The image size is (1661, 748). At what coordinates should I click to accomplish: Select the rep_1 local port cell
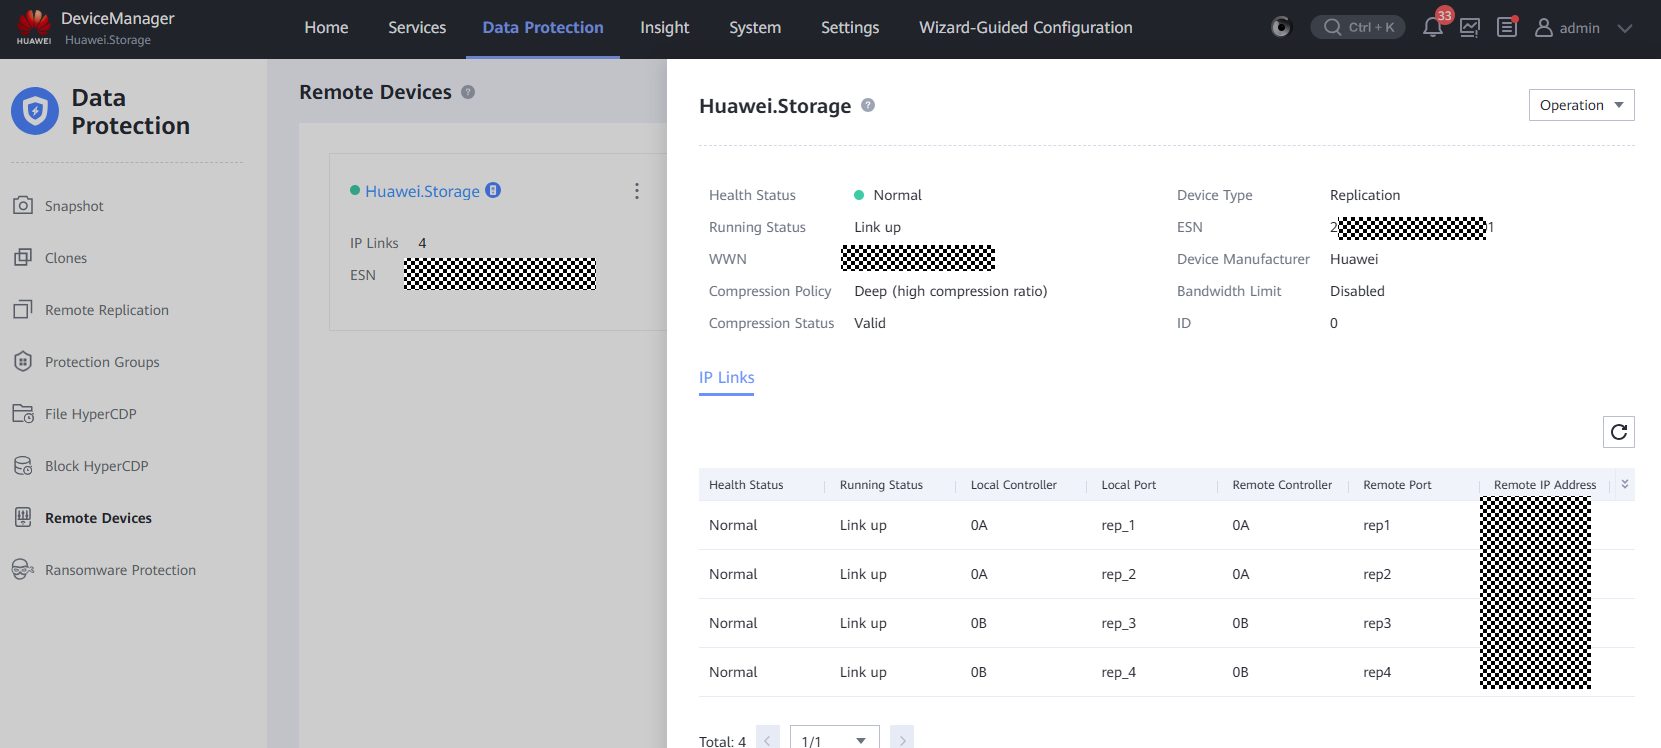[1118, 525]
